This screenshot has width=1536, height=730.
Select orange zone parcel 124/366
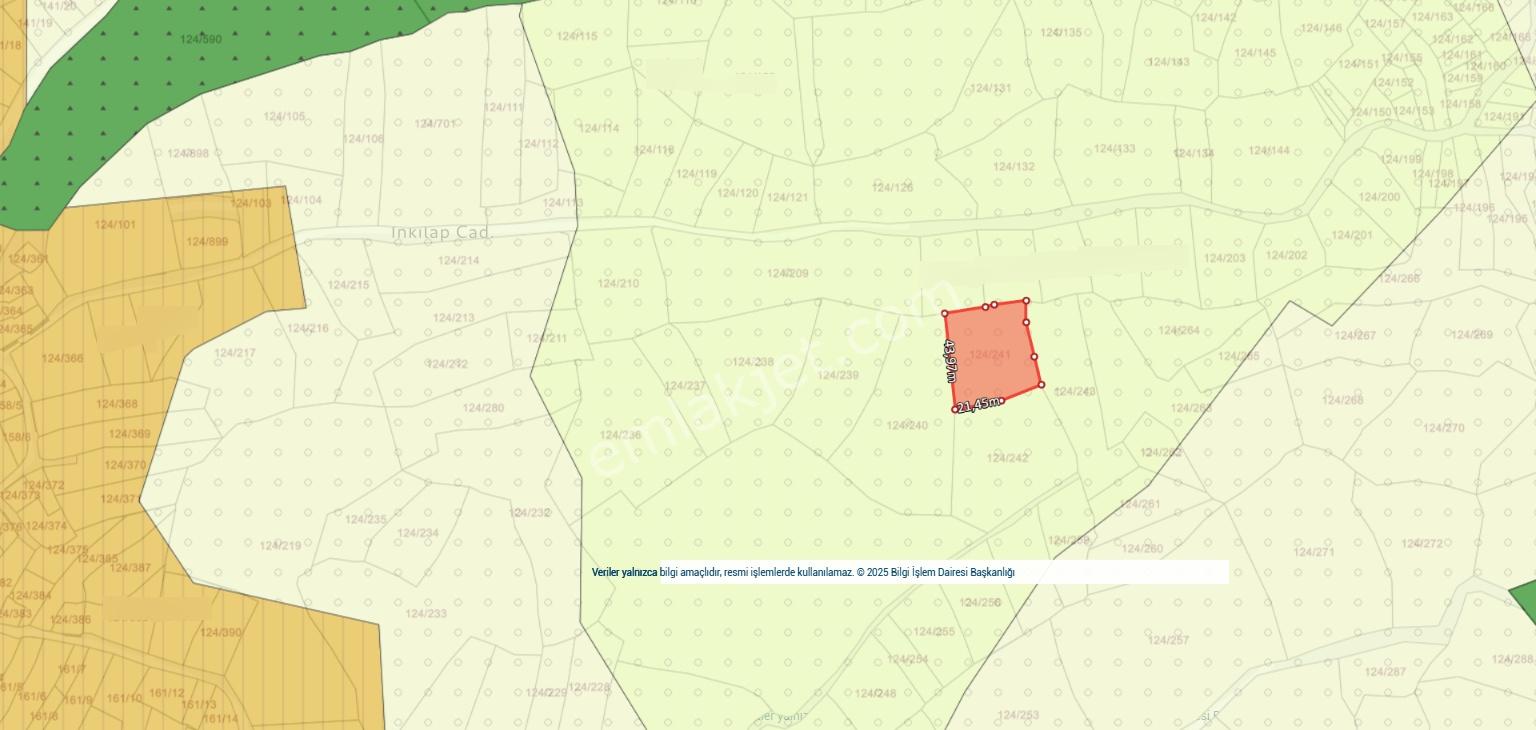coord(62,358)
